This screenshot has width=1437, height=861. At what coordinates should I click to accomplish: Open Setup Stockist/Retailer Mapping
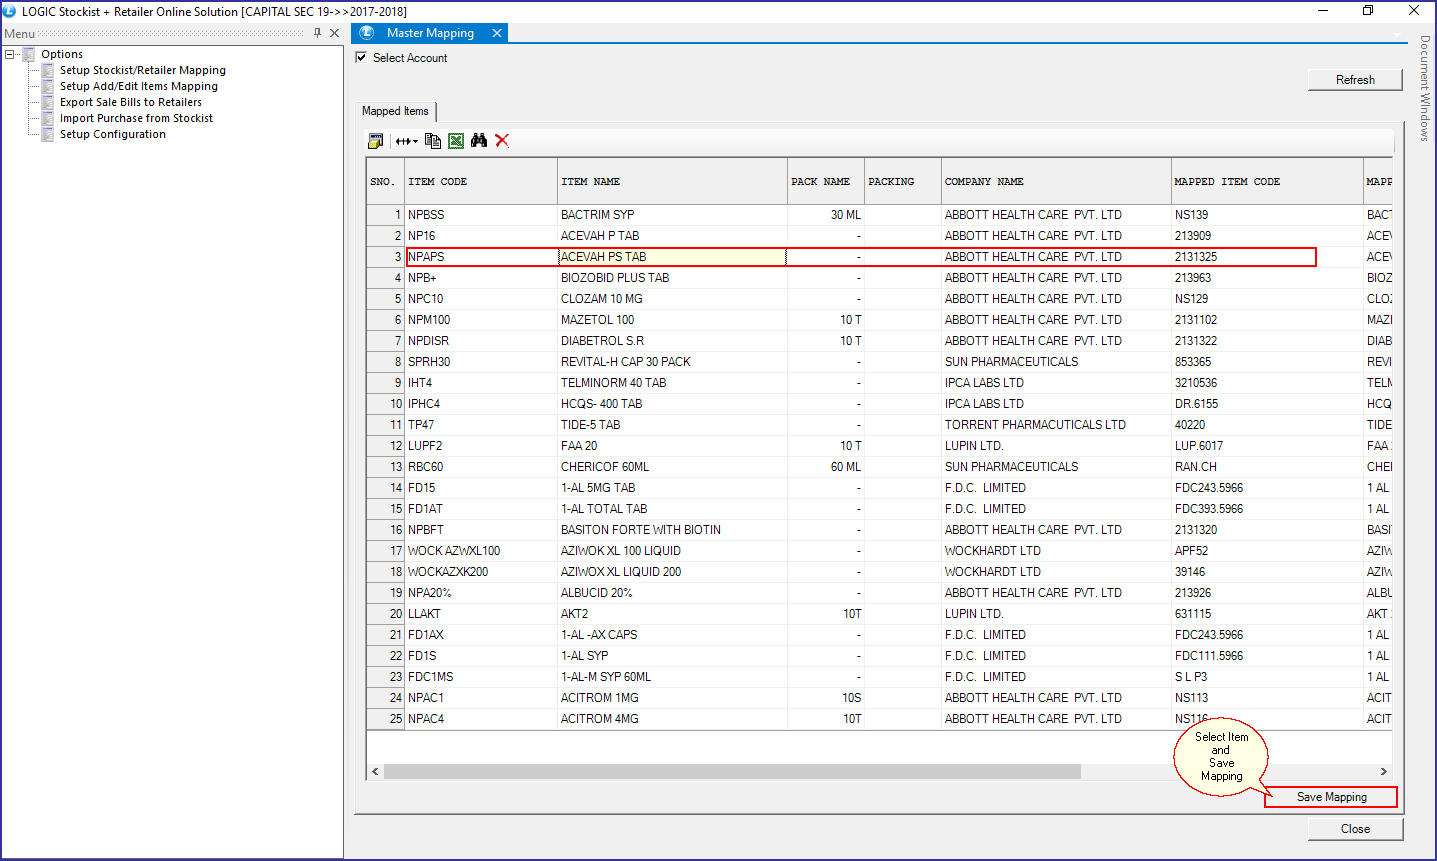point(143,70)
